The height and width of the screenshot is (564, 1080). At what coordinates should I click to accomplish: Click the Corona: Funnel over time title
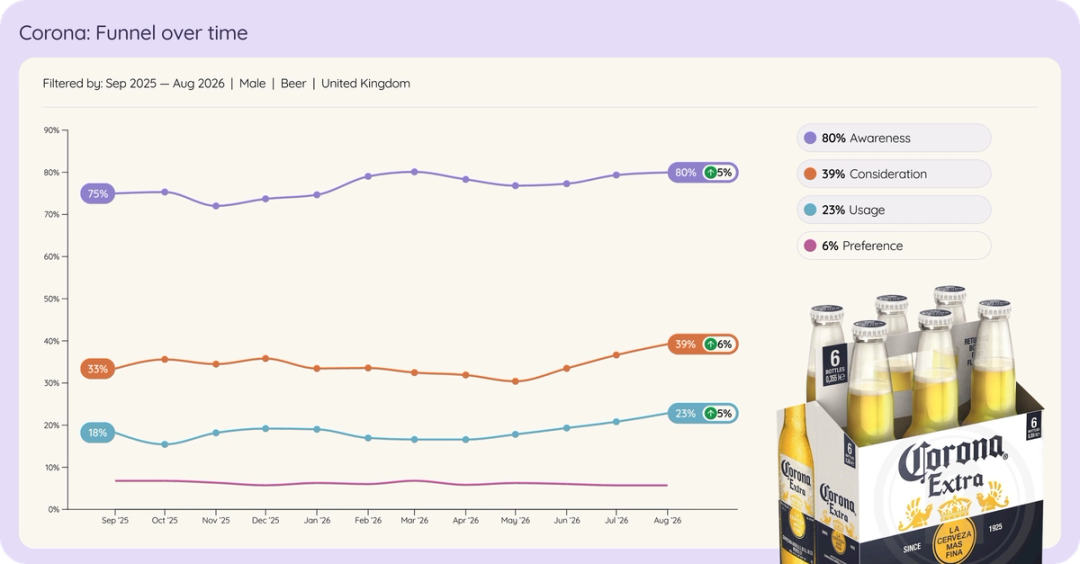coord(133,32)
